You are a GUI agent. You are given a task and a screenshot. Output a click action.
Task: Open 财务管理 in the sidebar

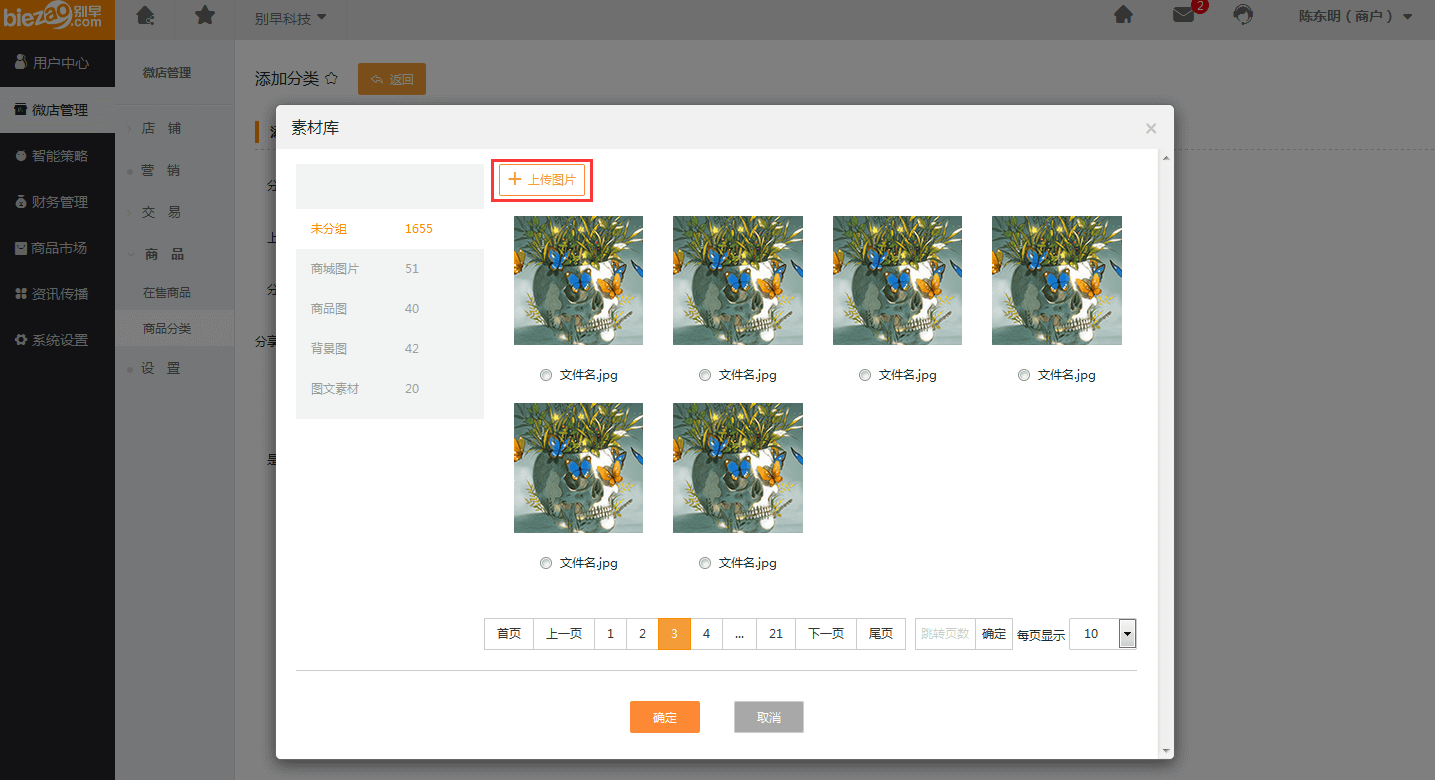pos(57,202)
